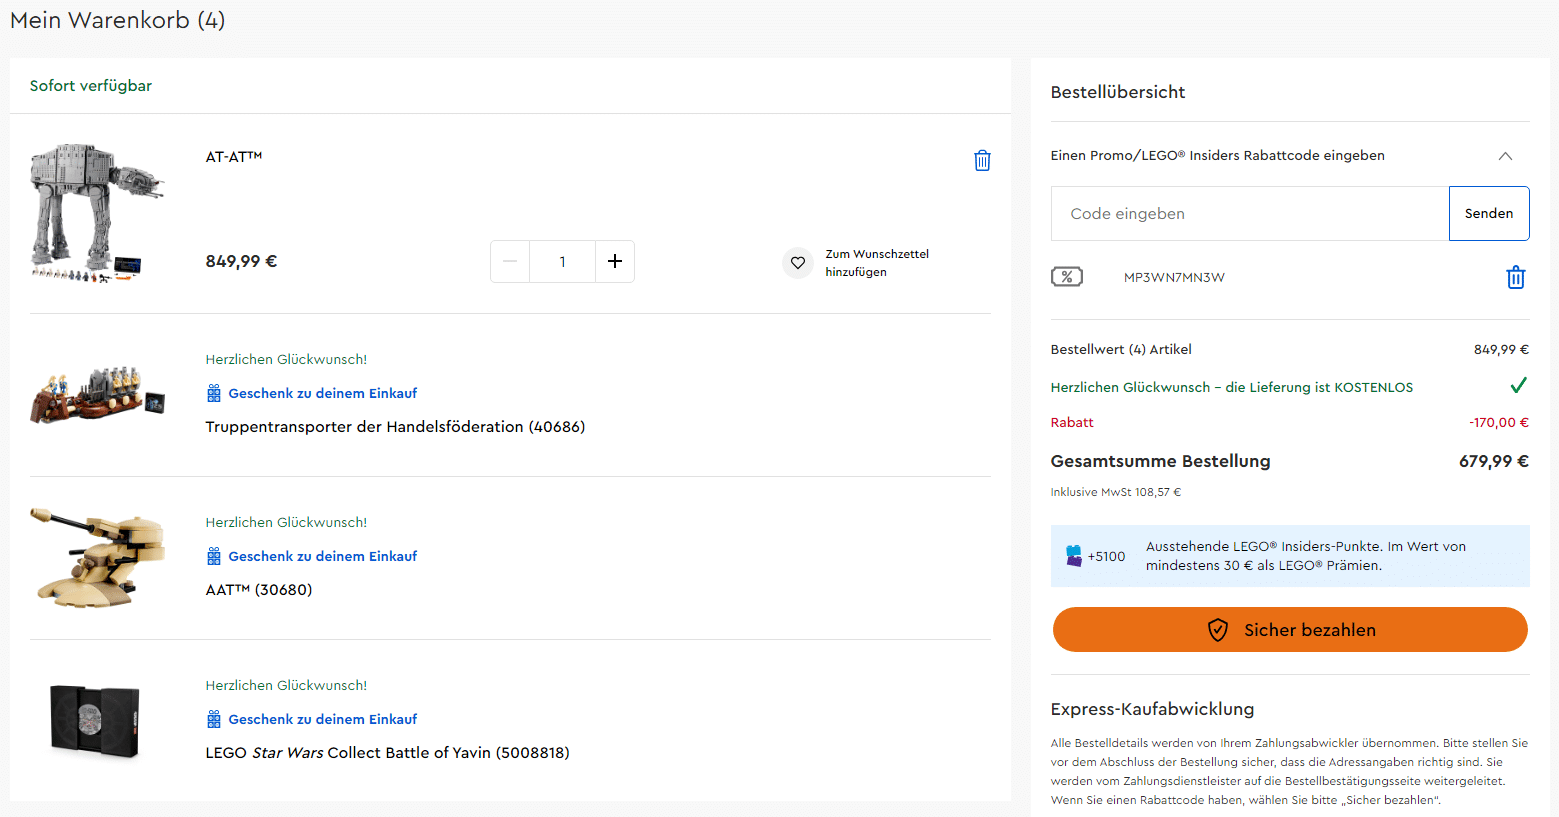
Task: Collapse the promo code section chevron
Action: 1505,156
